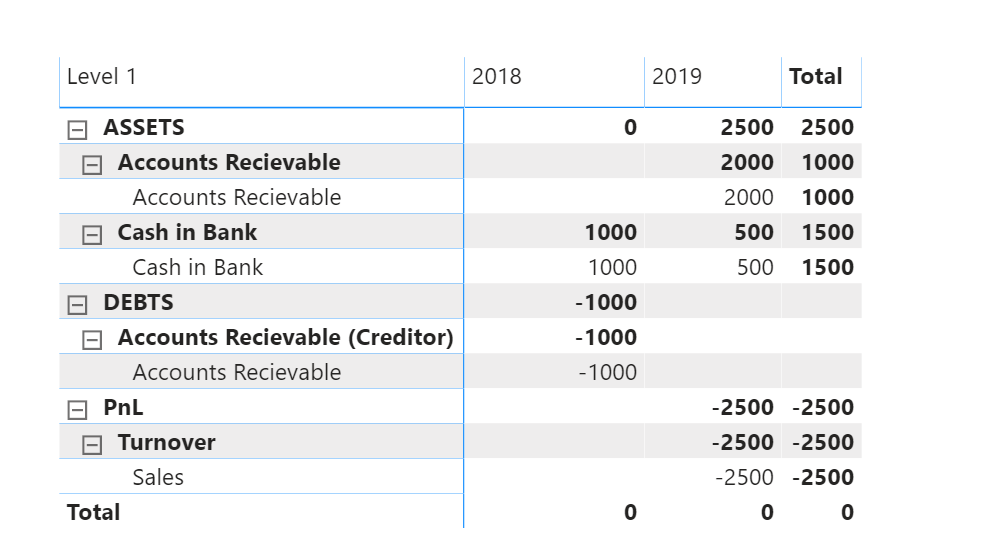Click the DEBTS 2018 value cell

pyautogui.click(x=607, y=302)
